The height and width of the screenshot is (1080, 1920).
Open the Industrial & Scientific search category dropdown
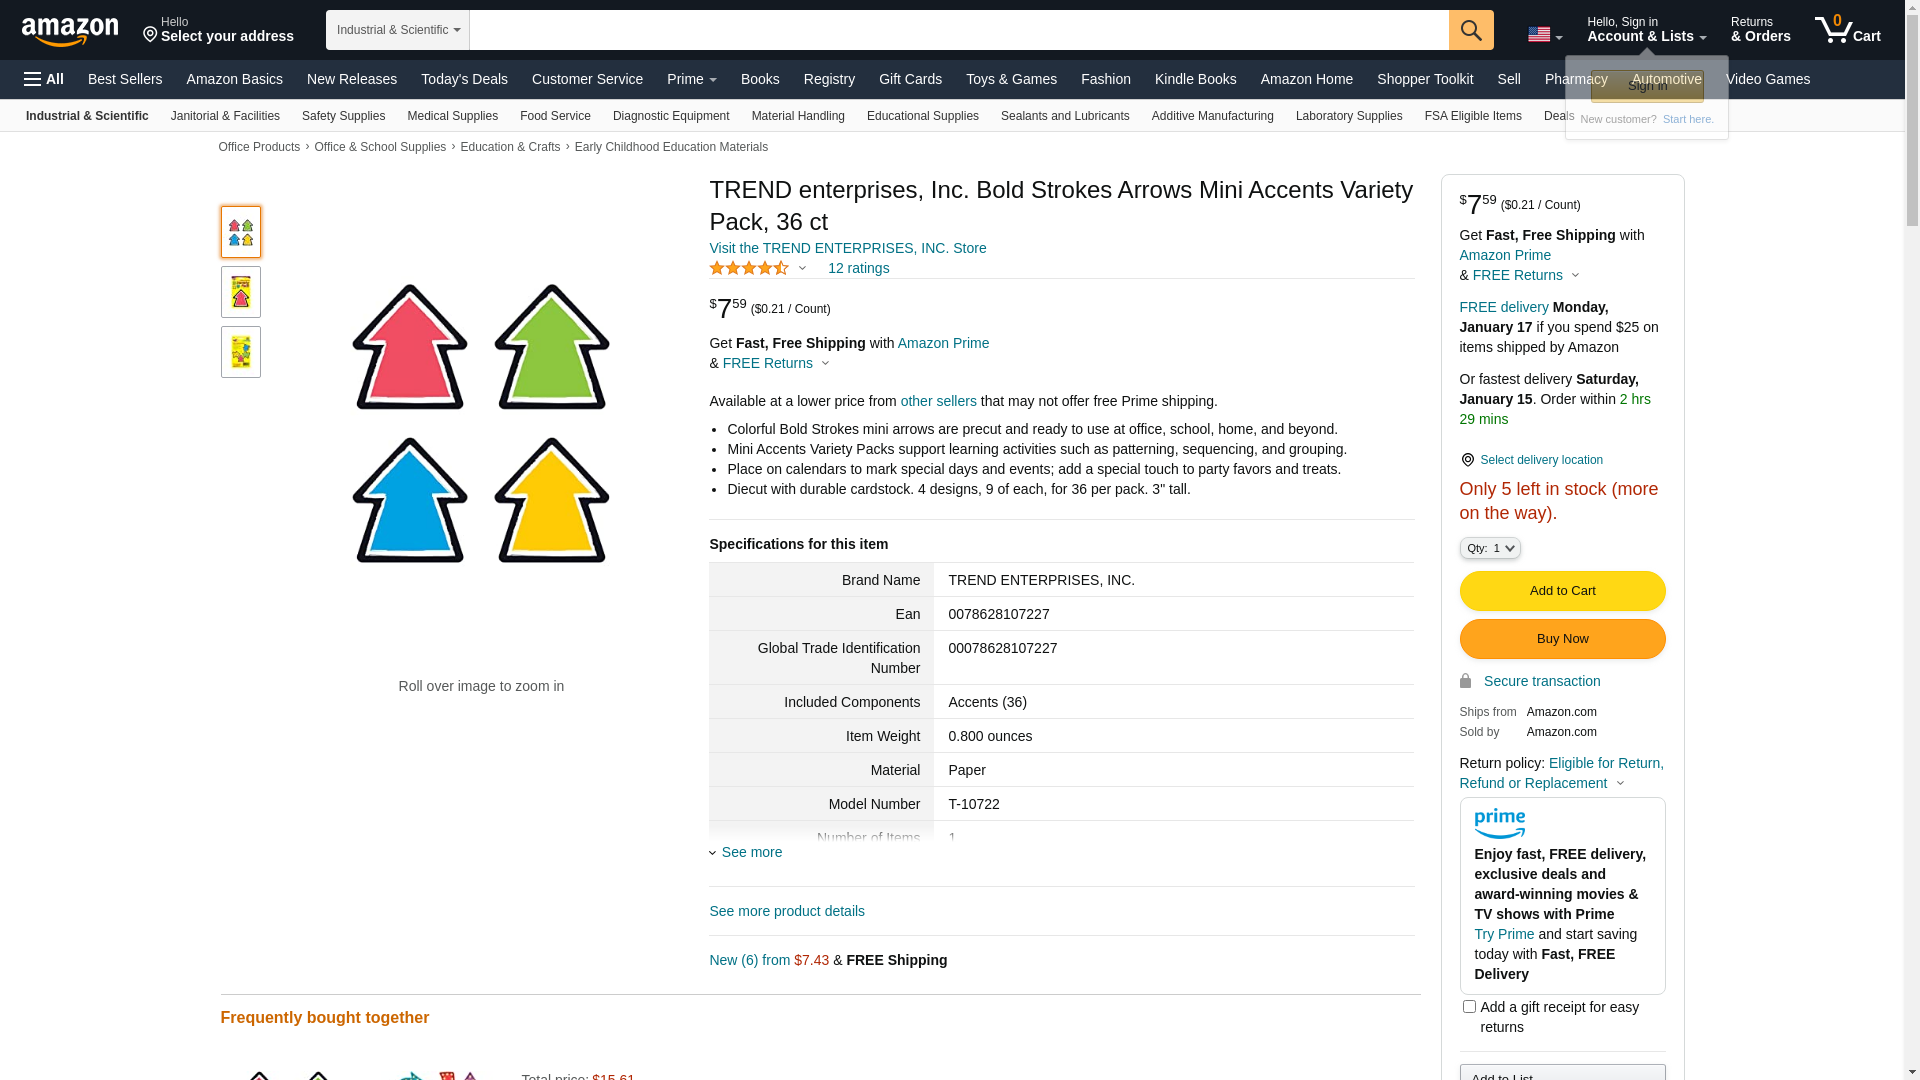coord(398,30)
